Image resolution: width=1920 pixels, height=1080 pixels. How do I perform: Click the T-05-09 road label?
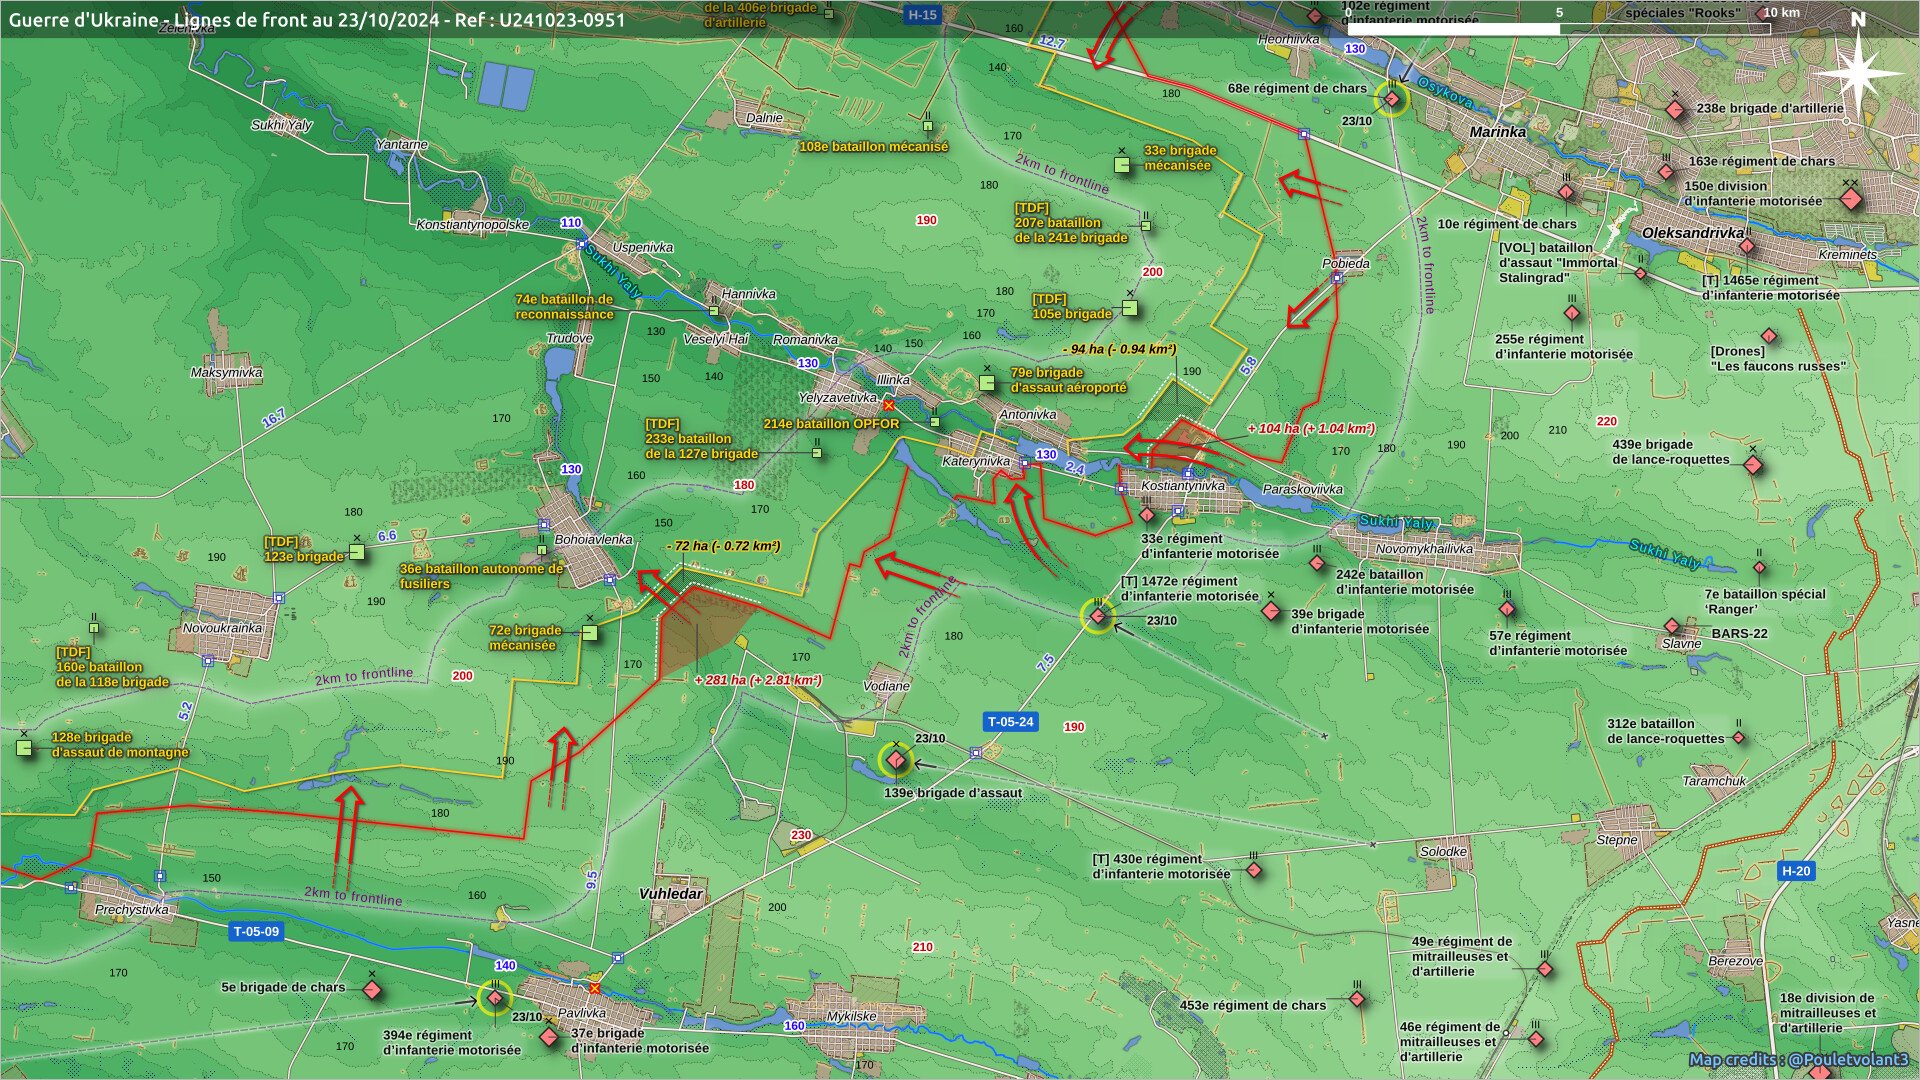pyautogui.click(x=256, y=931)
